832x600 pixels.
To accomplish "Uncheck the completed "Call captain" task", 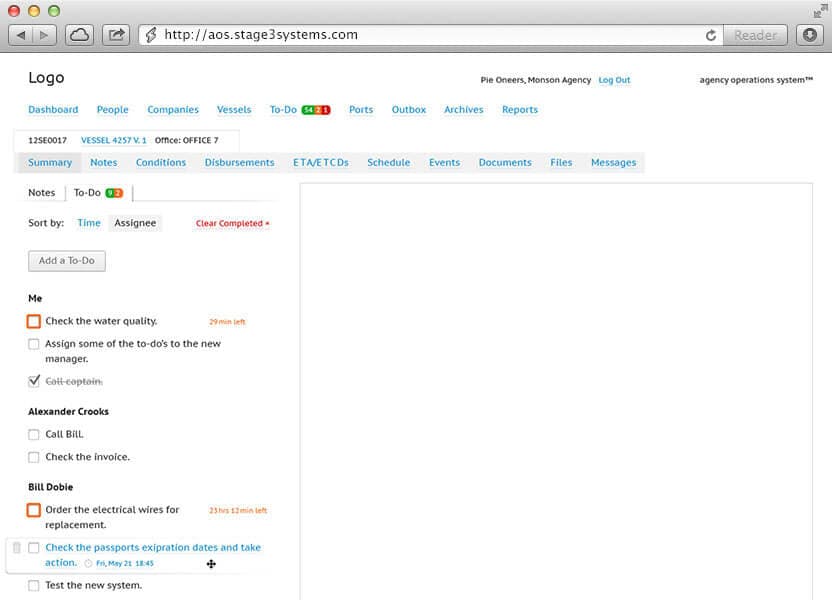I will [33, 380].
